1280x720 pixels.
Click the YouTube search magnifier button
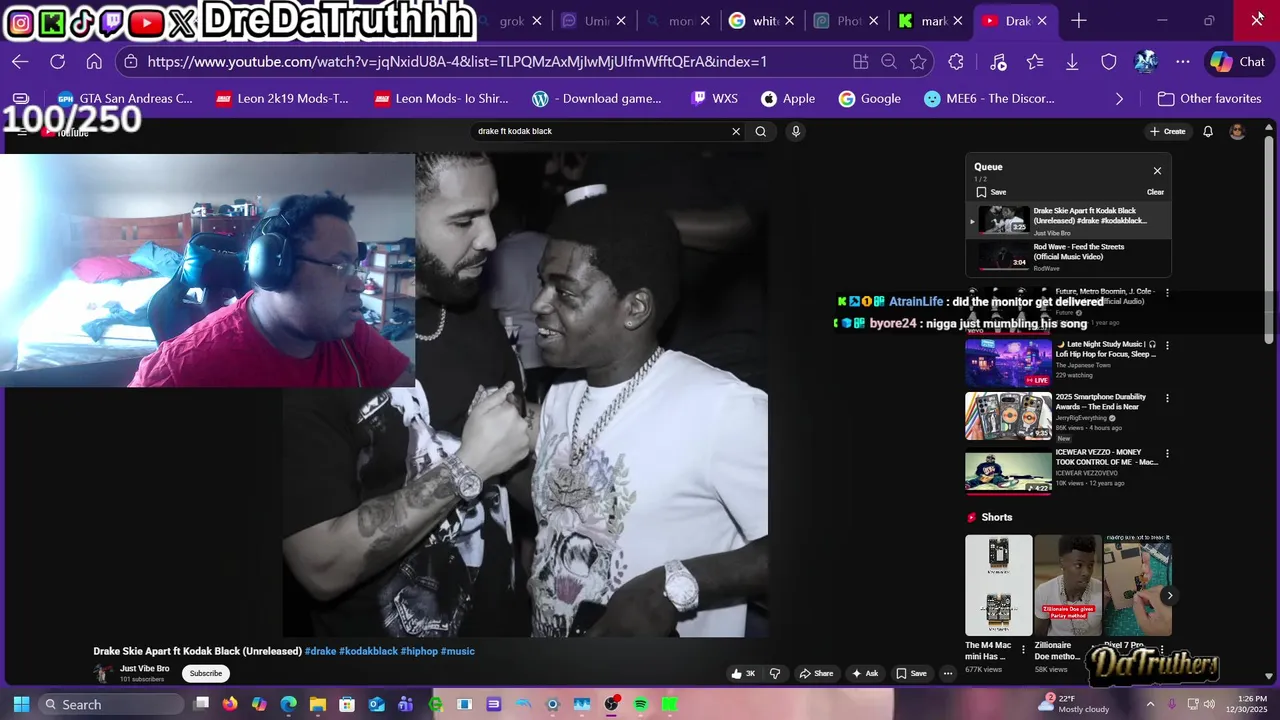[x=761, y=131]
